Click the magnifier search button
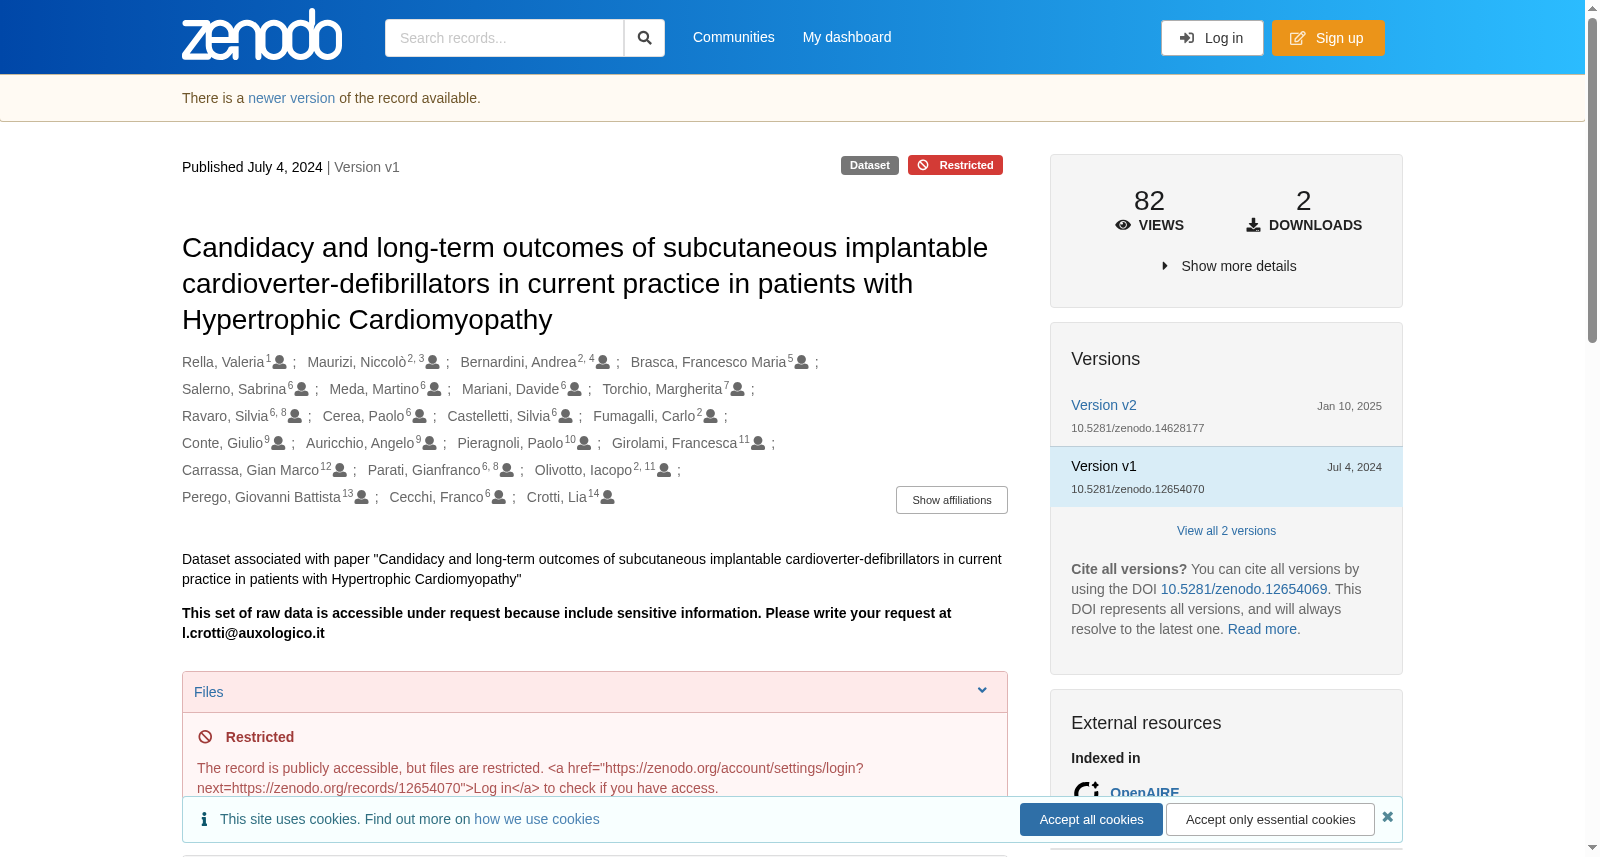1600x857 pixels. (644, 38)
